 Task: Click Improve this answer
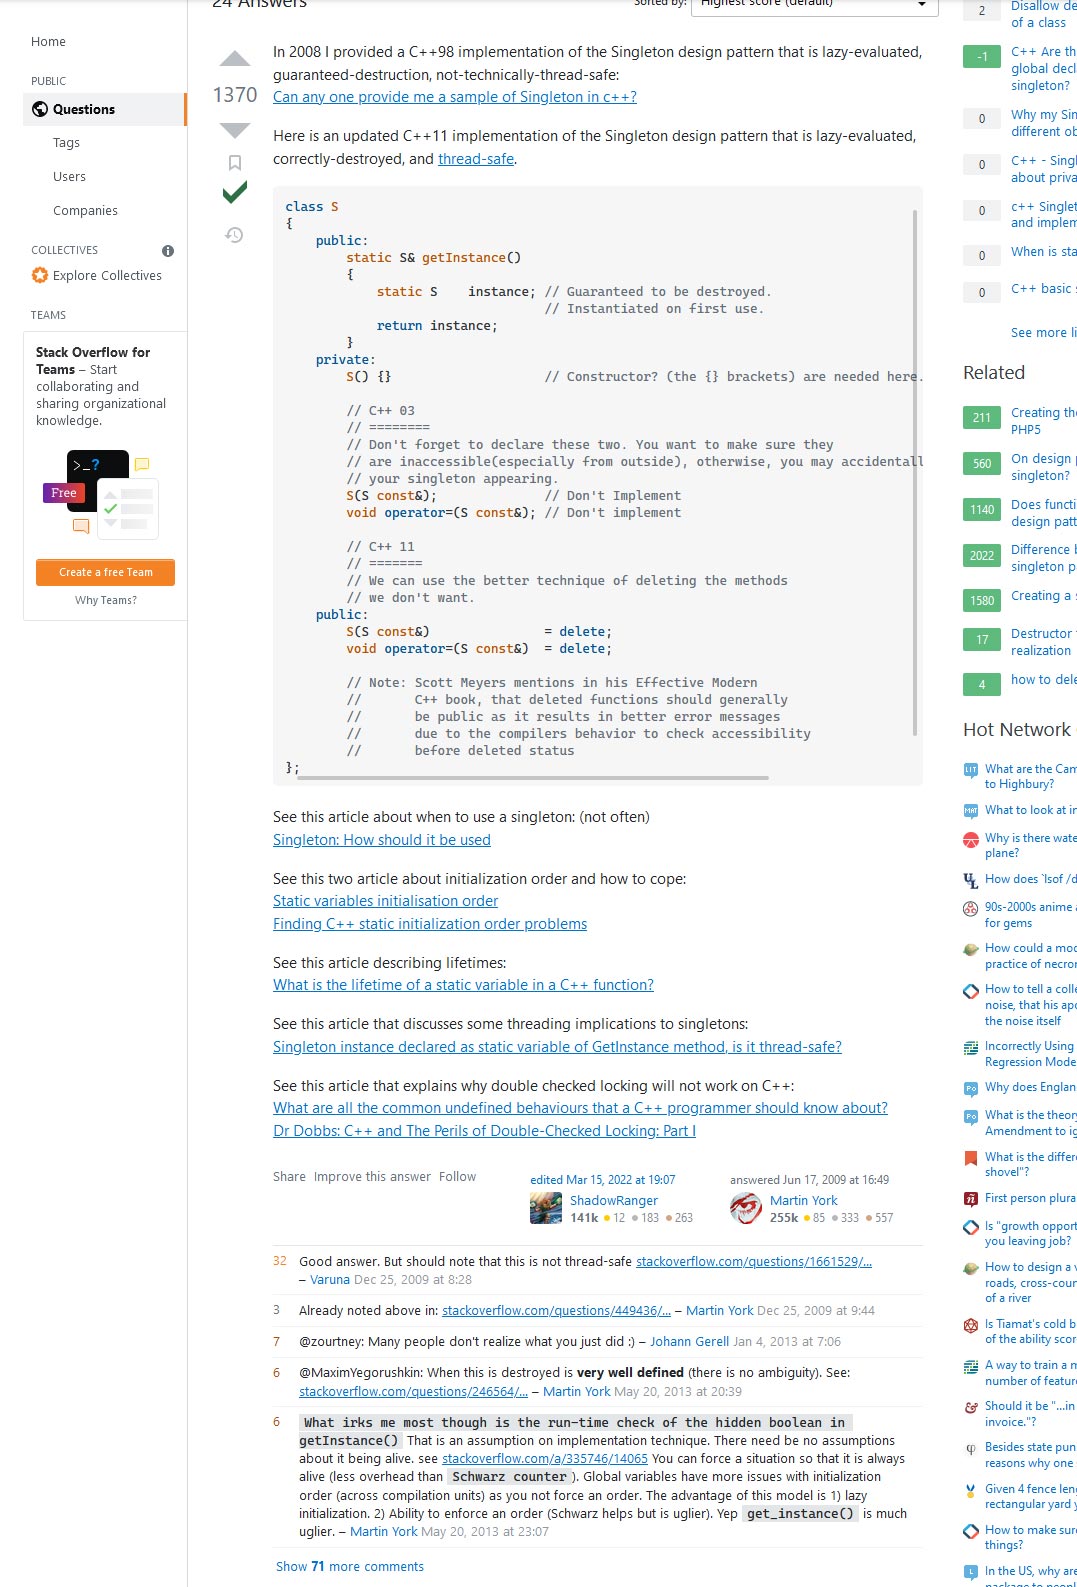[372, 1177]
